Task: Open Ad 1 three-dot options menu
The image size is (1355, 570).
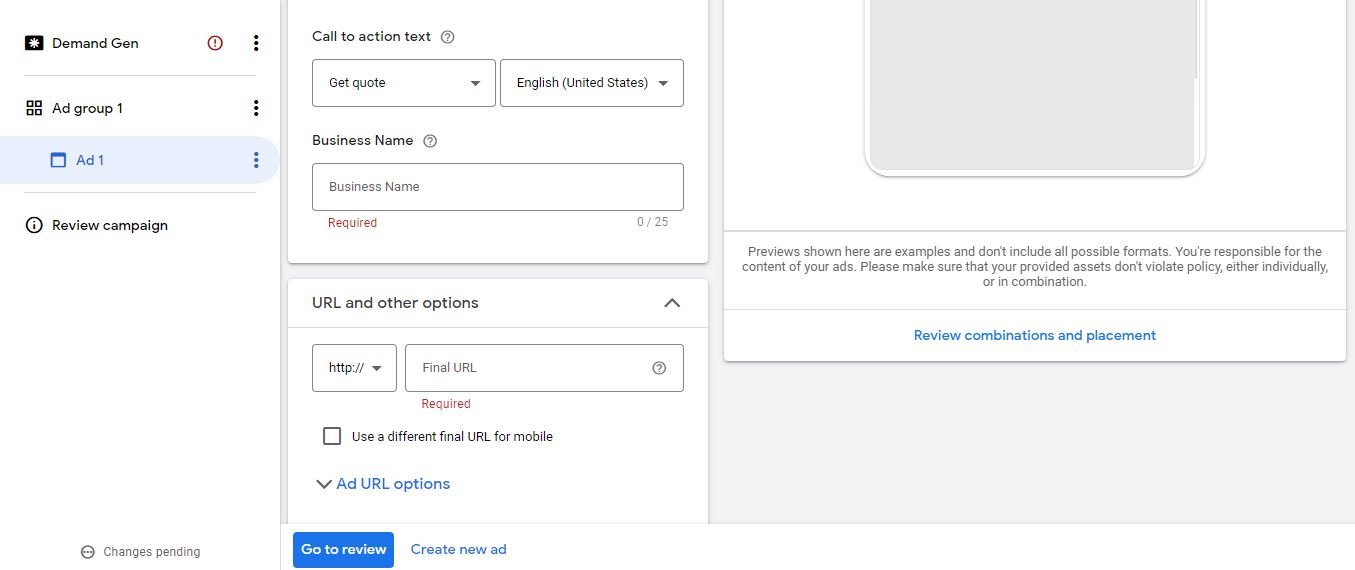Action: (256, 160)
